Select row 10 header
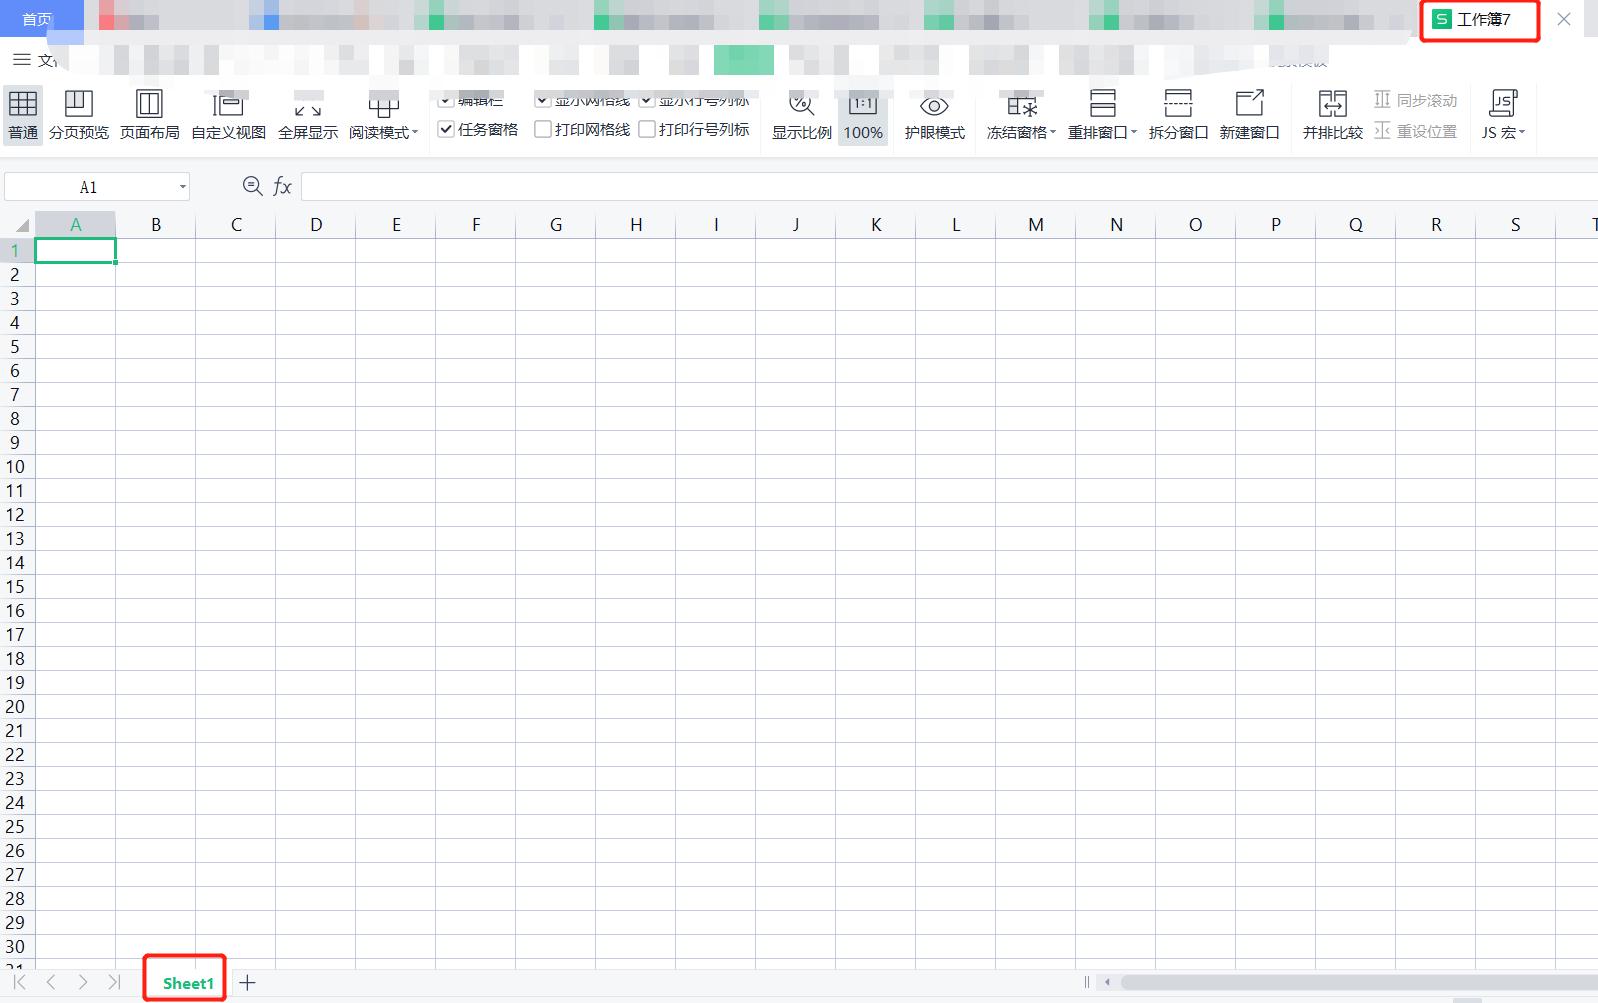 17,467
